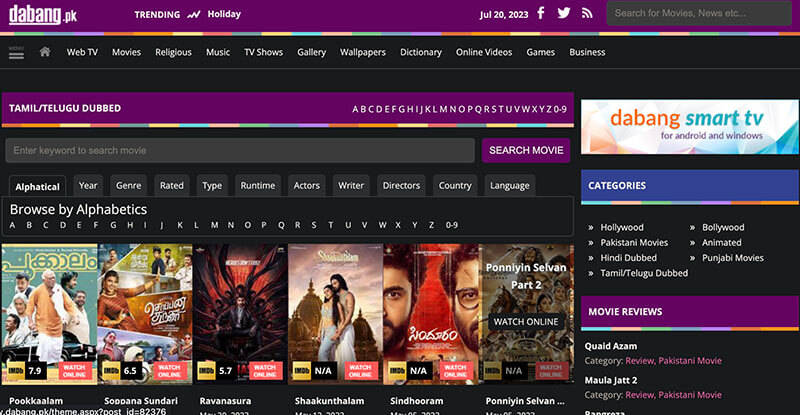Open the Hollywood category link
Image resolution: width=800 pixels, height=415 pixels.
(x=622, y=227)
